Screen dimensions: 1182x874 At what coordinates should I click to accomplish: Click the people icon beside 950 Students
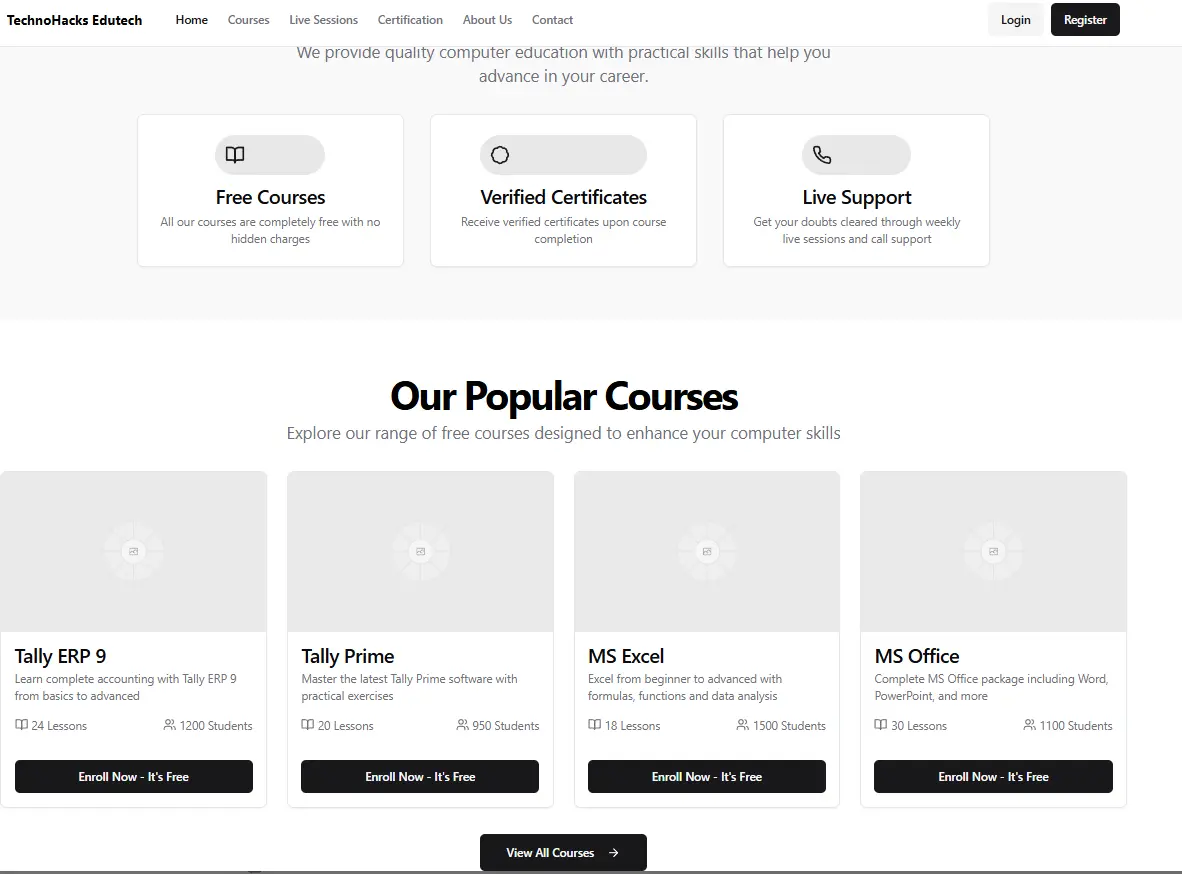[x=462, y=725]
